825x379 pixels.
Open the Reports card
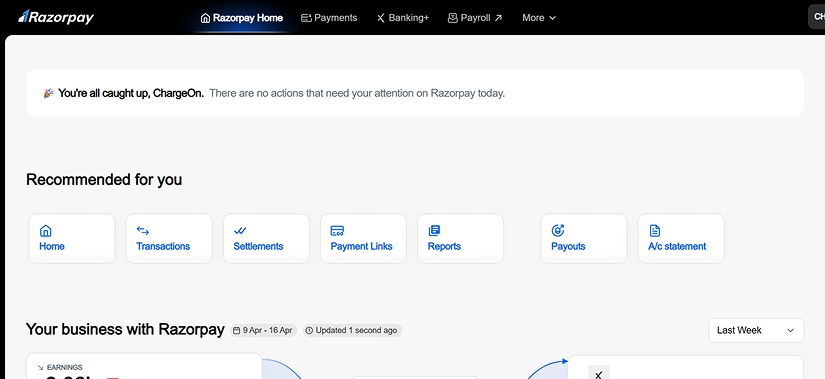coord(460,238)
